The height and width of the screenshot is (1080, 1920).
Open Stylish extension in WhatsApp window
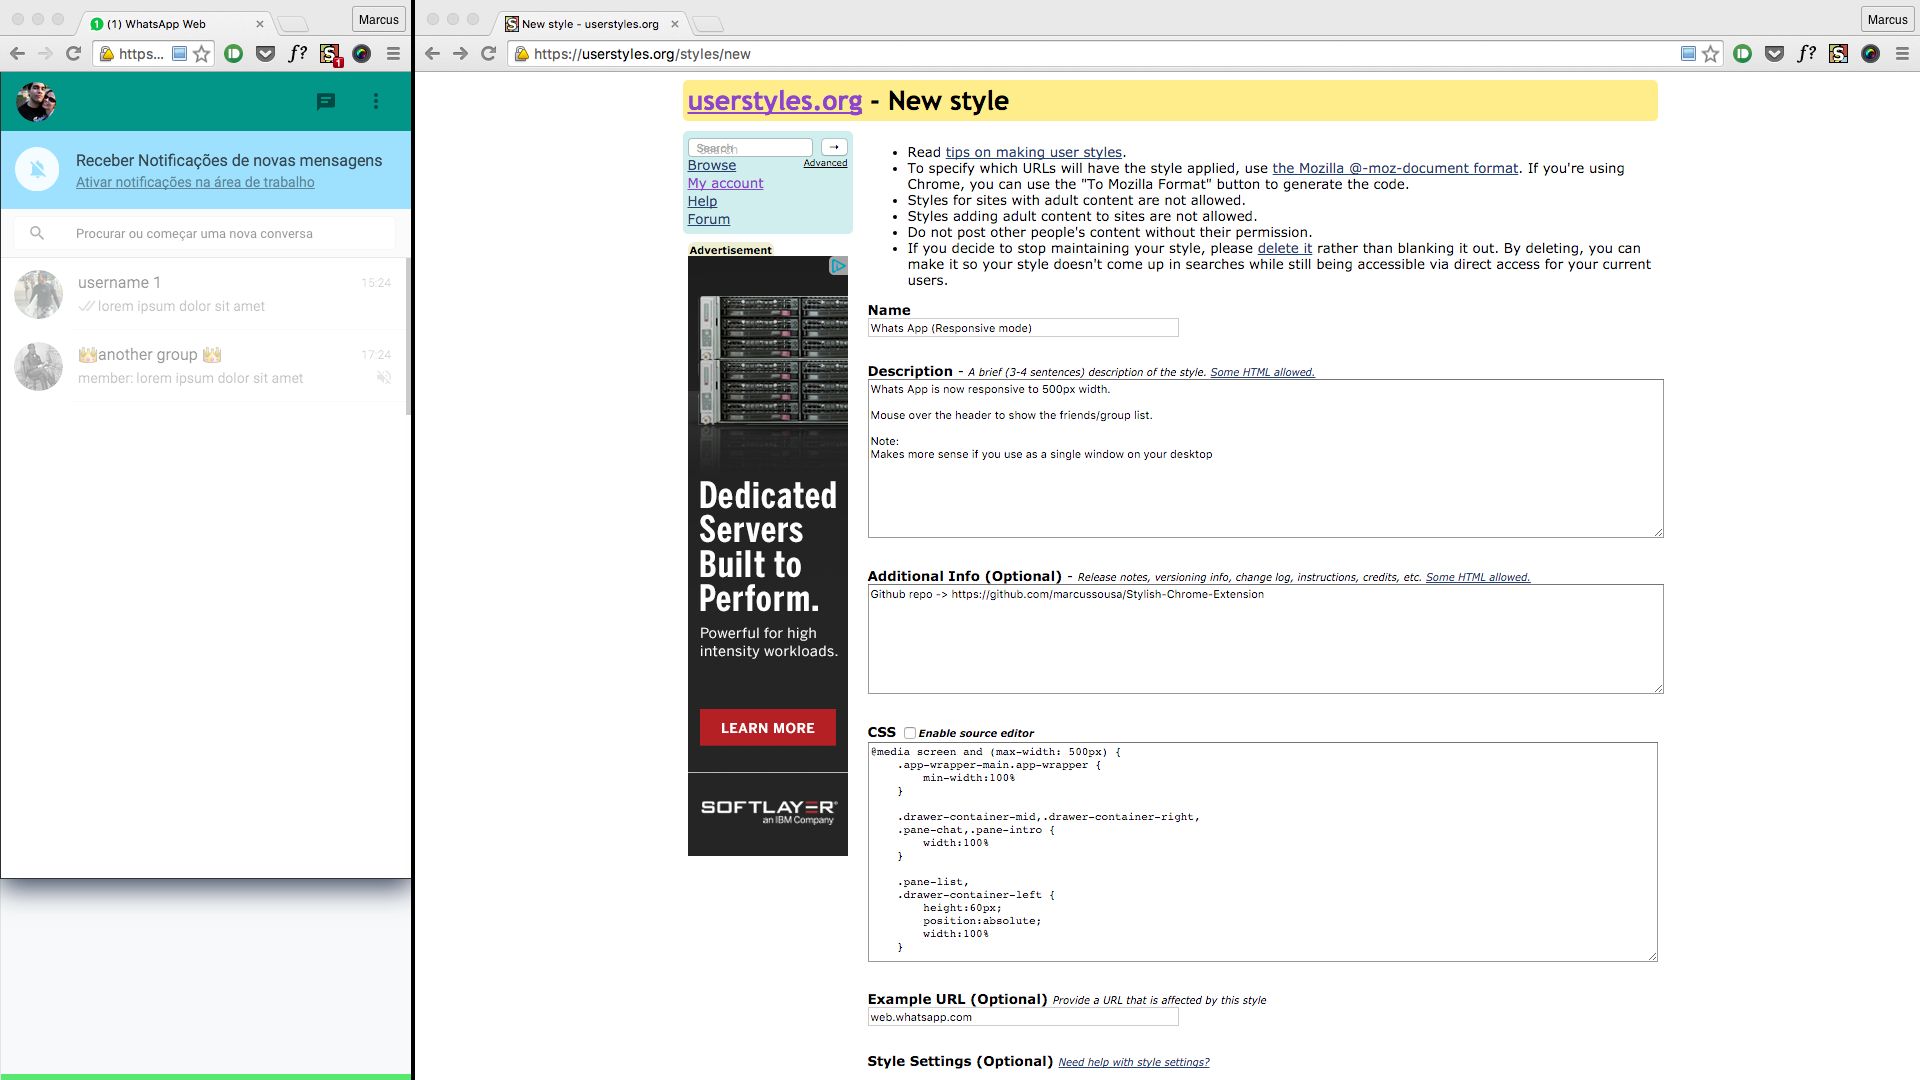329,54
